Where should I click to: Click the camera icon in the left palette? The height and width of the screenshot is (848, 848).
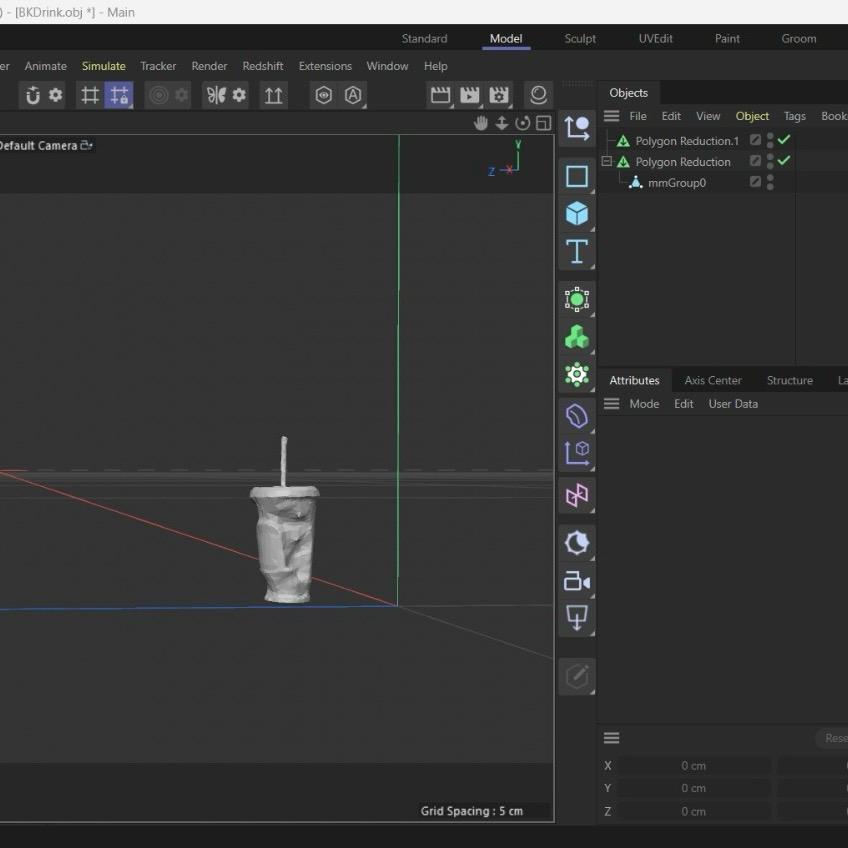coord(576,581)
